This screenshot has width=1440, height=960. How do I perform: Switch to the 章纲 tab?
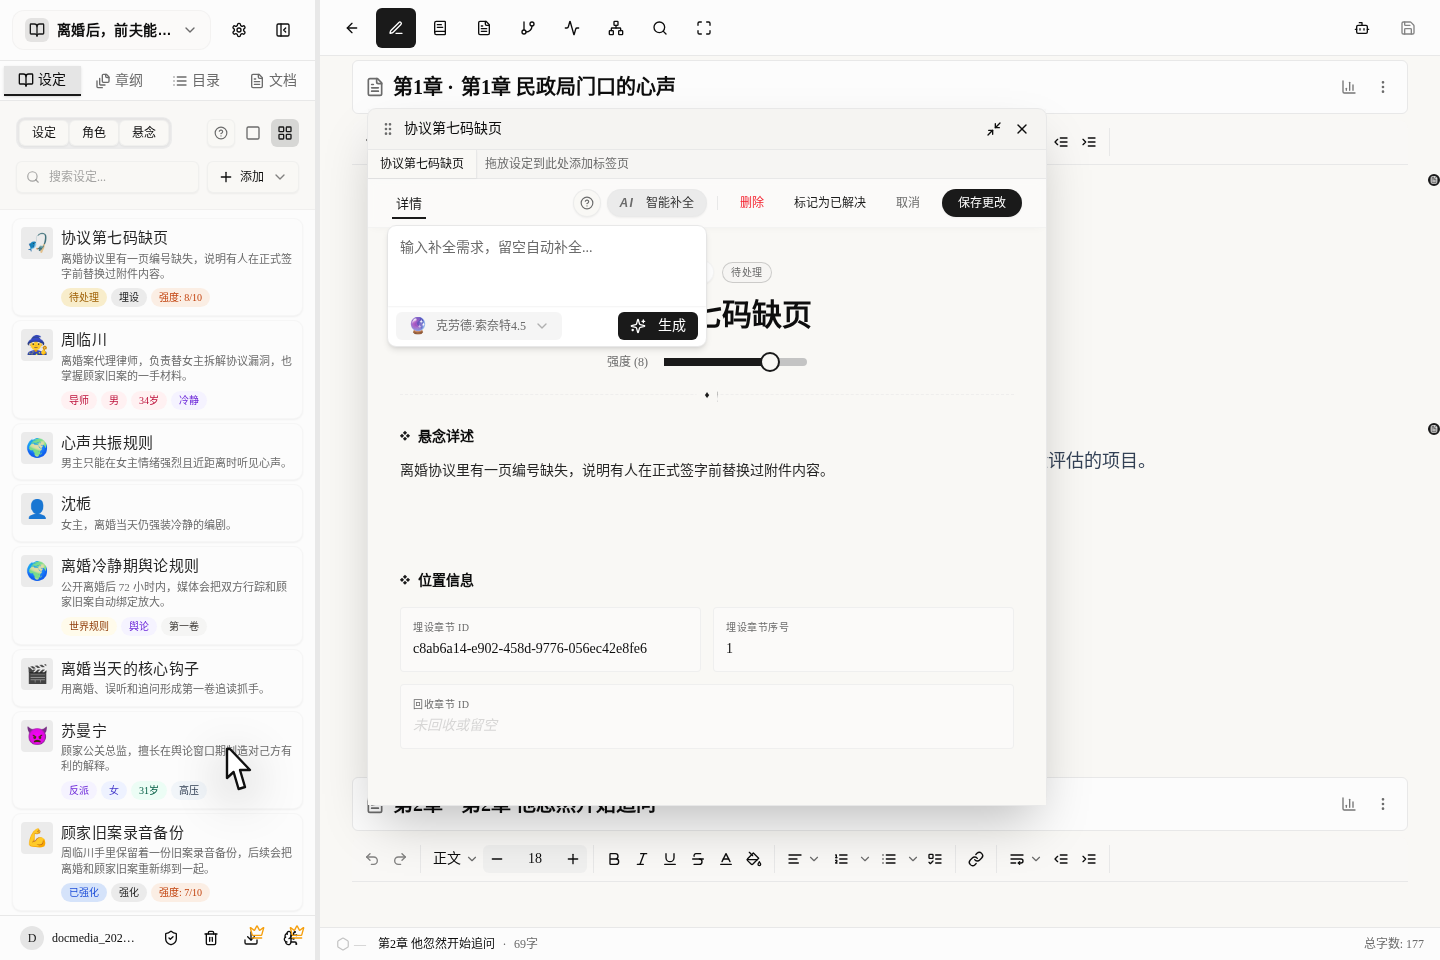tap(119, 80)
